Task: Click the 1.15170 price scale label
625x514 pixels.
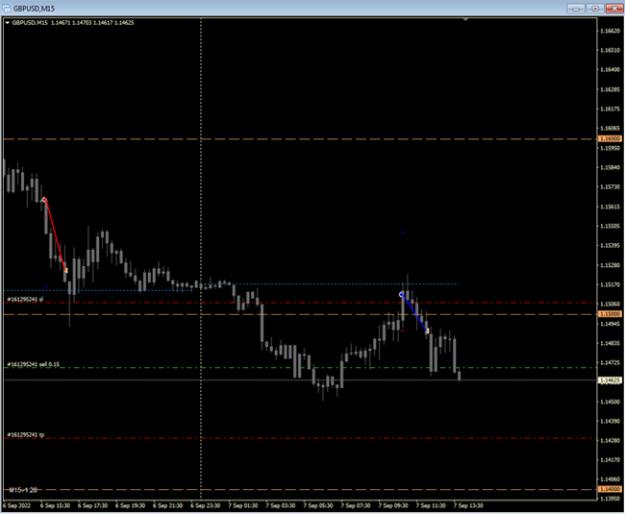Action: point(610,284)
